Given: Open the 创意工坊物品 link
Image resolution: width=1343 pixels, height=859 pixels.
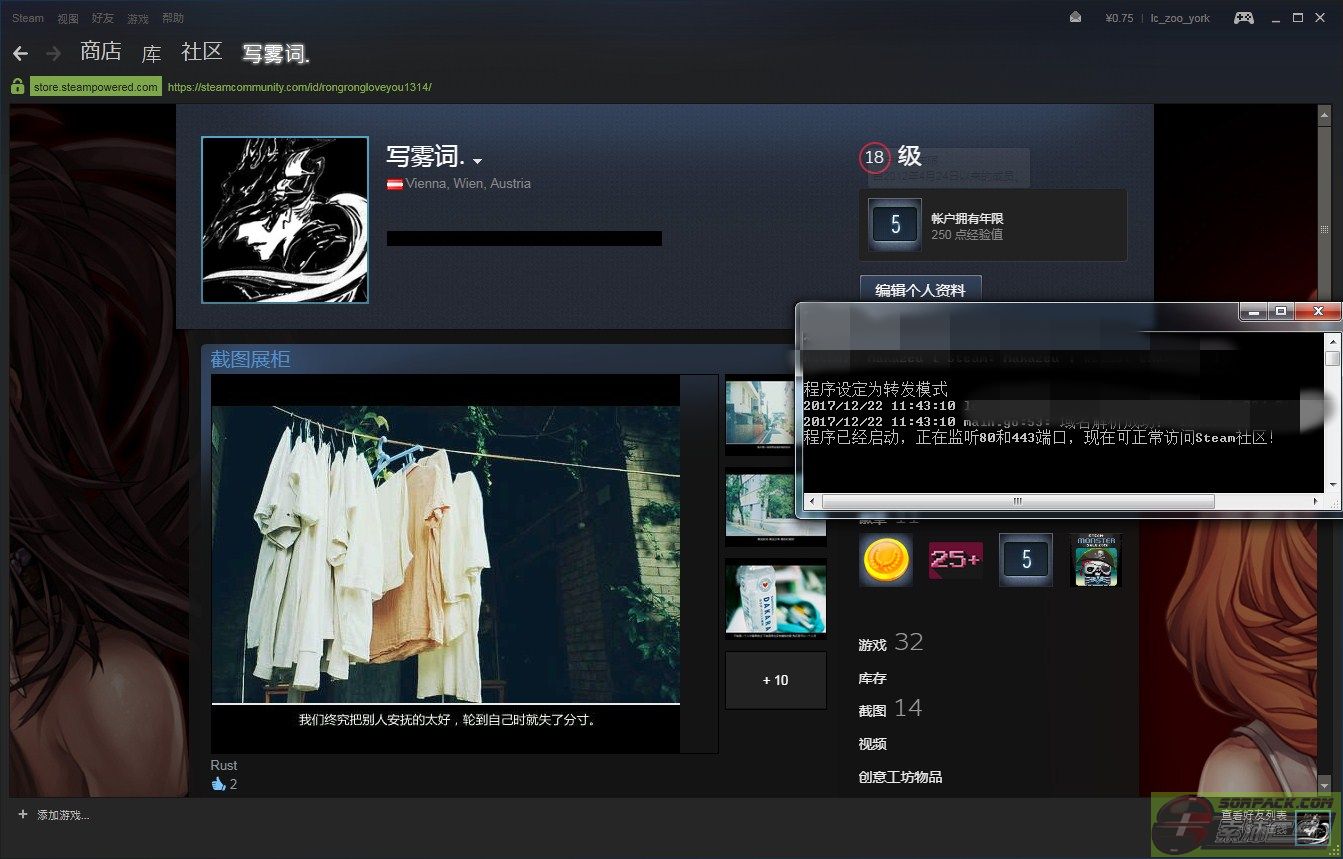Looking at the screenshot, I should (x=900, y=777).
